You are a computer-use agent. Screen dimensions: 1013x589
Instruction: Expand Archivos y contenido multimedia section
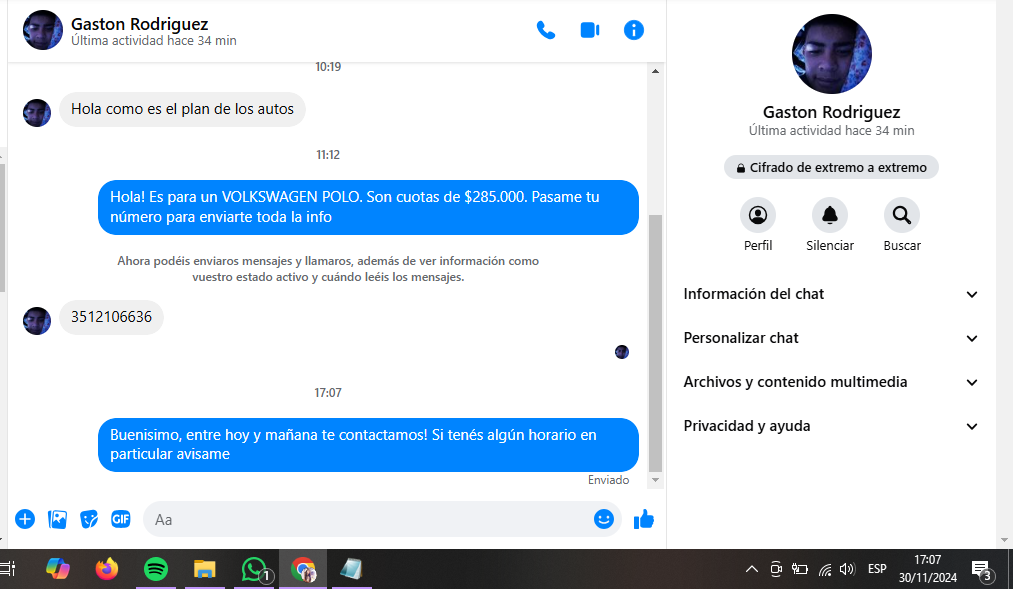(x=830, y=382)
